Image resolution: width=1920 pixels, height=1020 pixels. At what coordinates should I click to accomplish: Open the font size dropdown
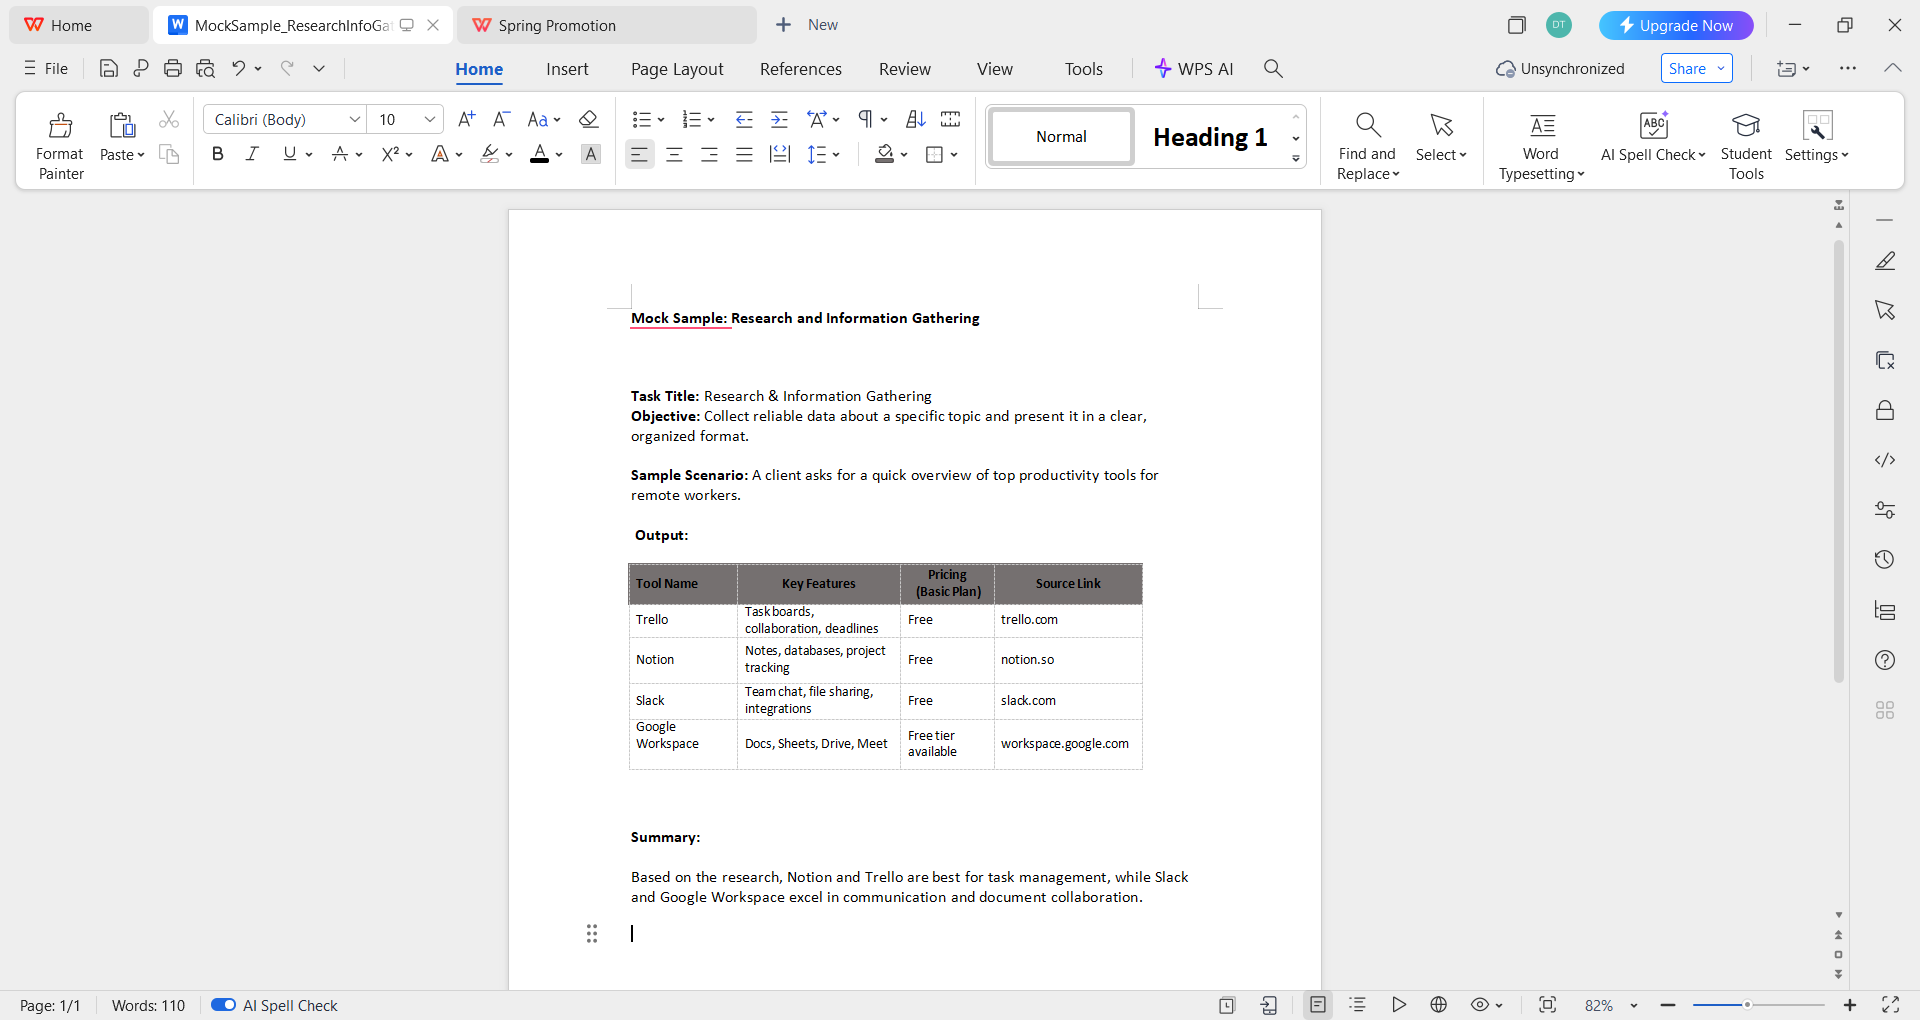430,119
